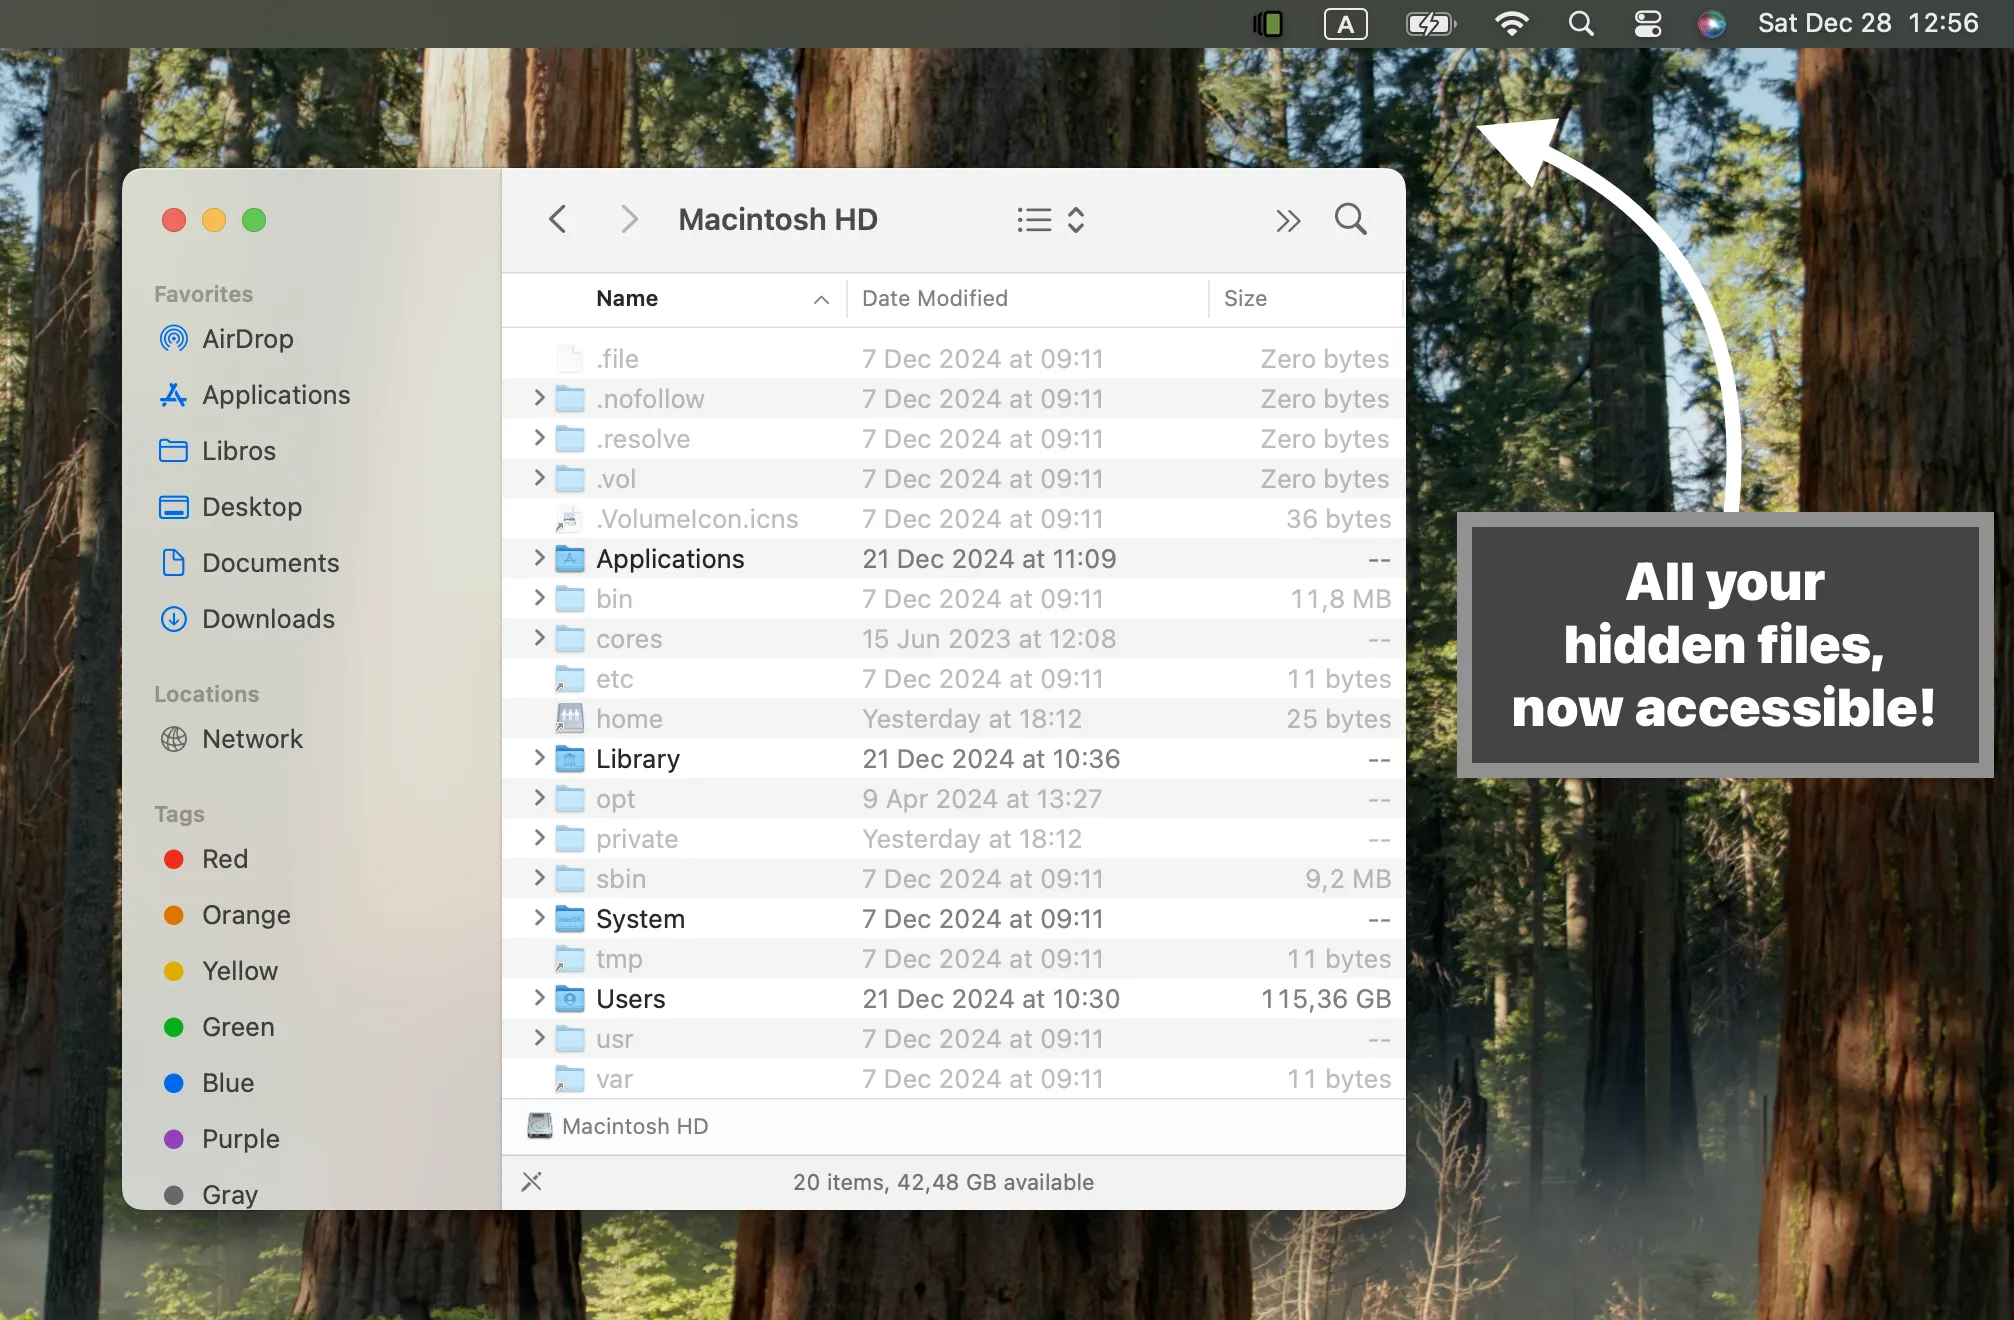Open the Wi-Fi menu bar item
The width and height of the screenshot is (2014, 1320).
click(x=1511, y=24)
